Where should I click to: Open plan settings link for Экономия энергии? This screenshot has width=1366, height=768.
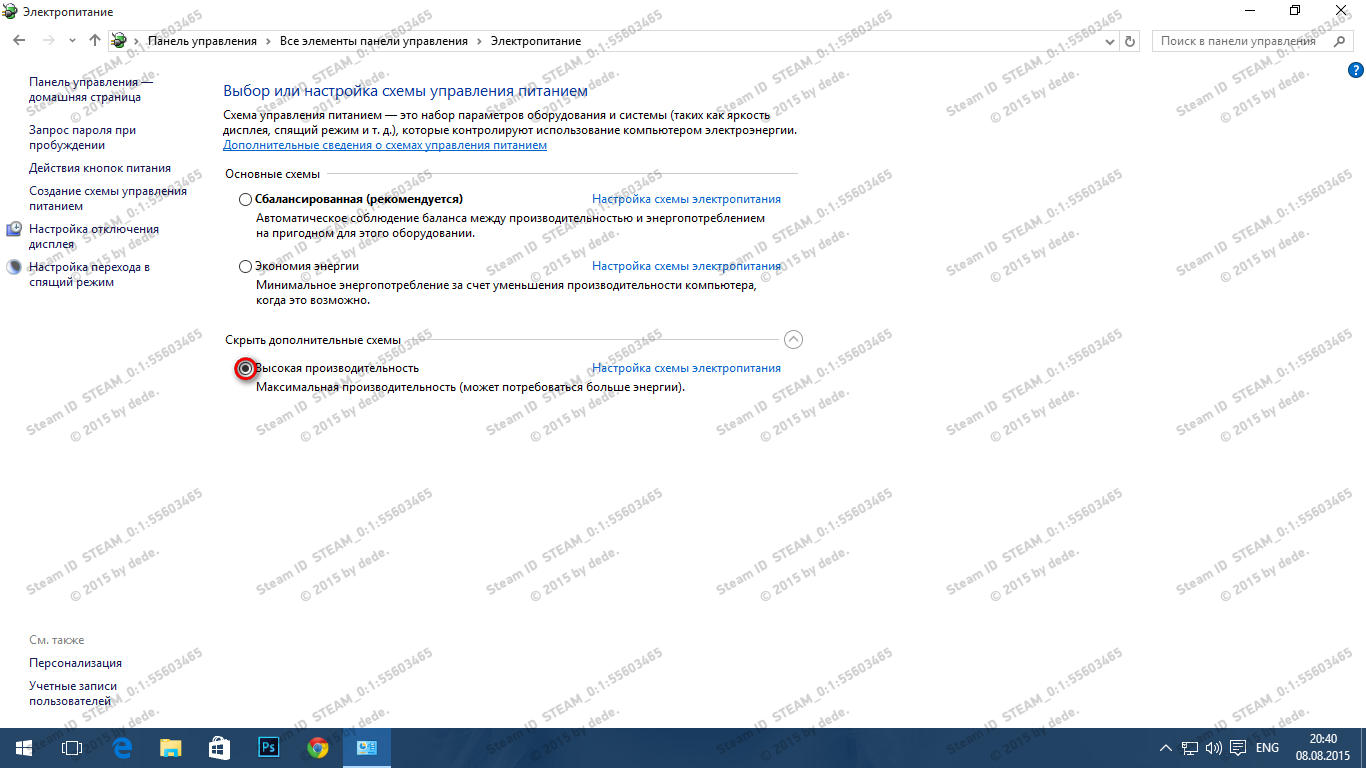(x=686, y=266)
